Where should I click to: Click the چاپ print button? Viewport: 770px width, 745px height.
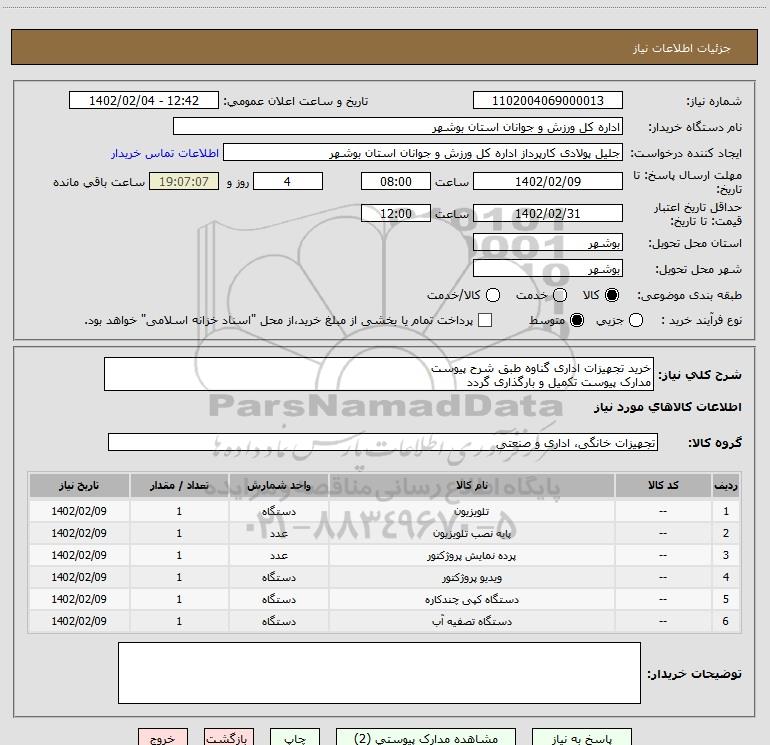295,738
